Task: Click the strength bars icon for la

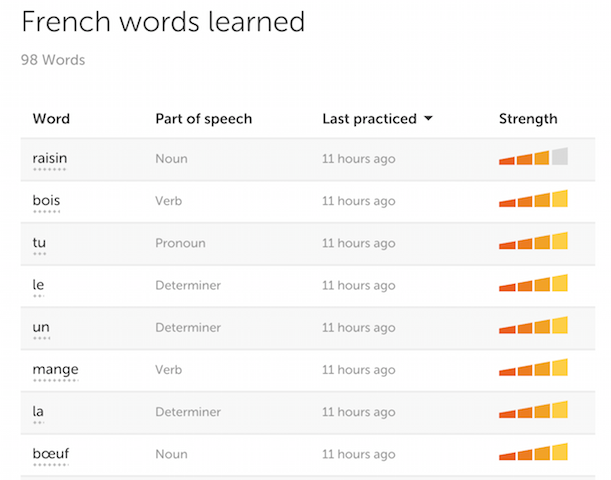Action: [533, 411]
